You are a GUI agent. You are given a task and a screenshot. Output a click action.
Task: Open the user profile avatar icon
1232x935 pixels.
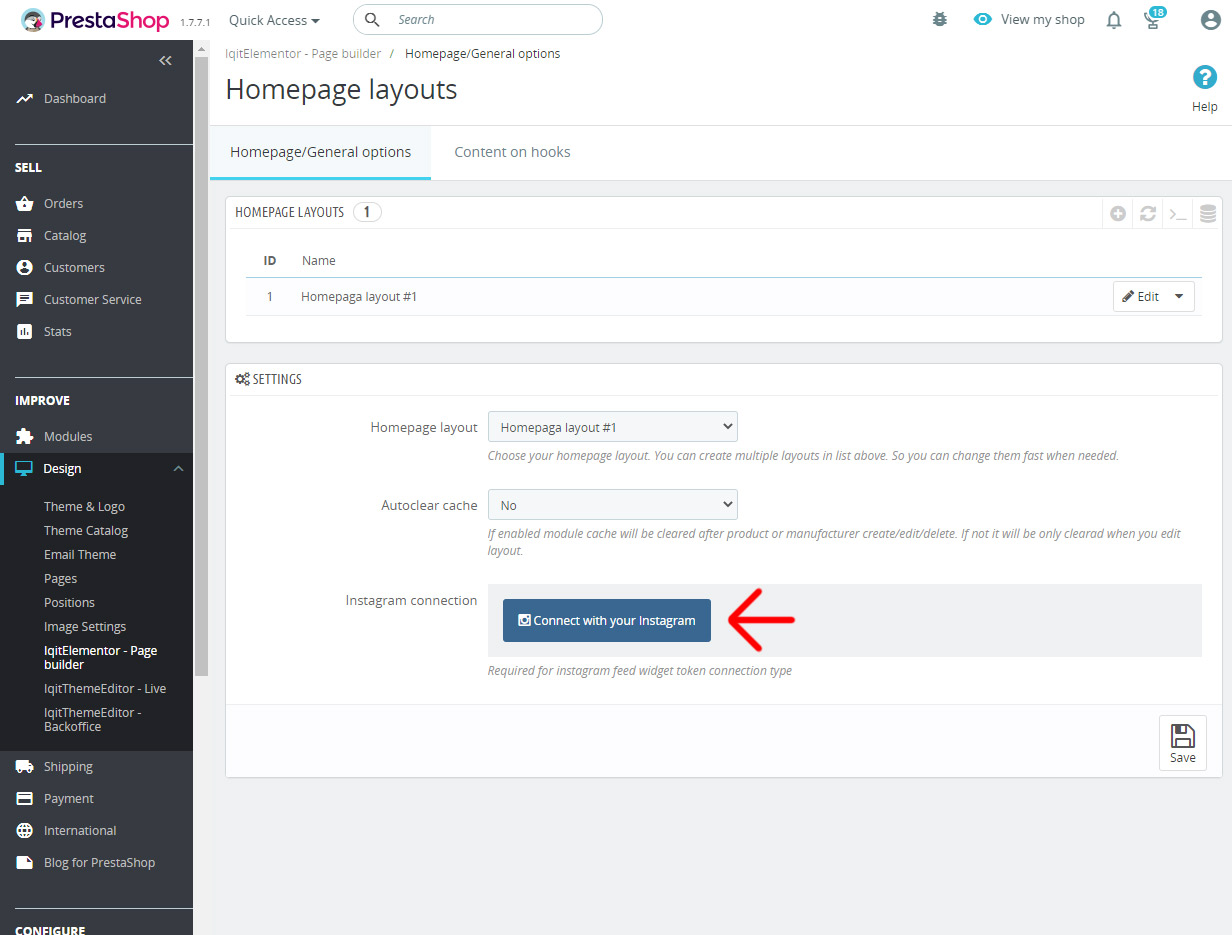click(1210, 19)
